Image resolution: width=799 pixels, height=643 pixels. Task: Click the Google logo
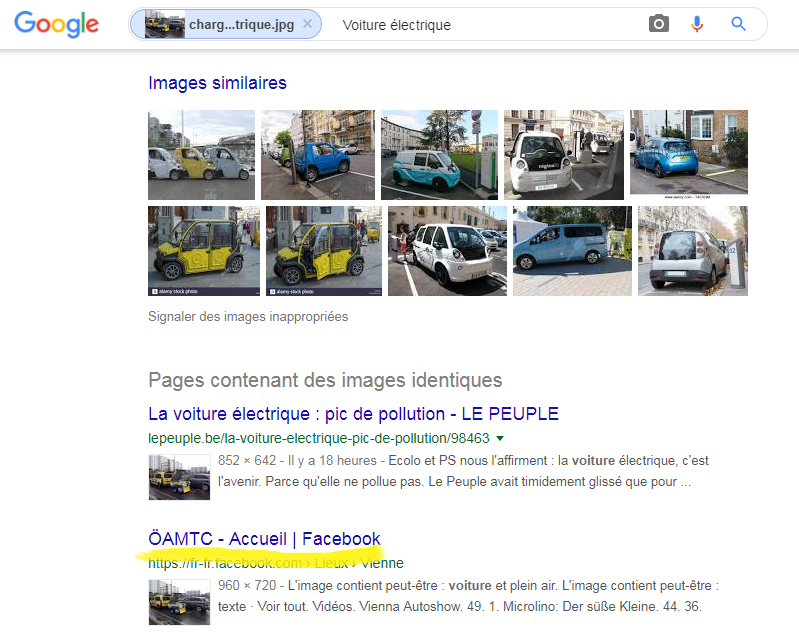(57, 24)
